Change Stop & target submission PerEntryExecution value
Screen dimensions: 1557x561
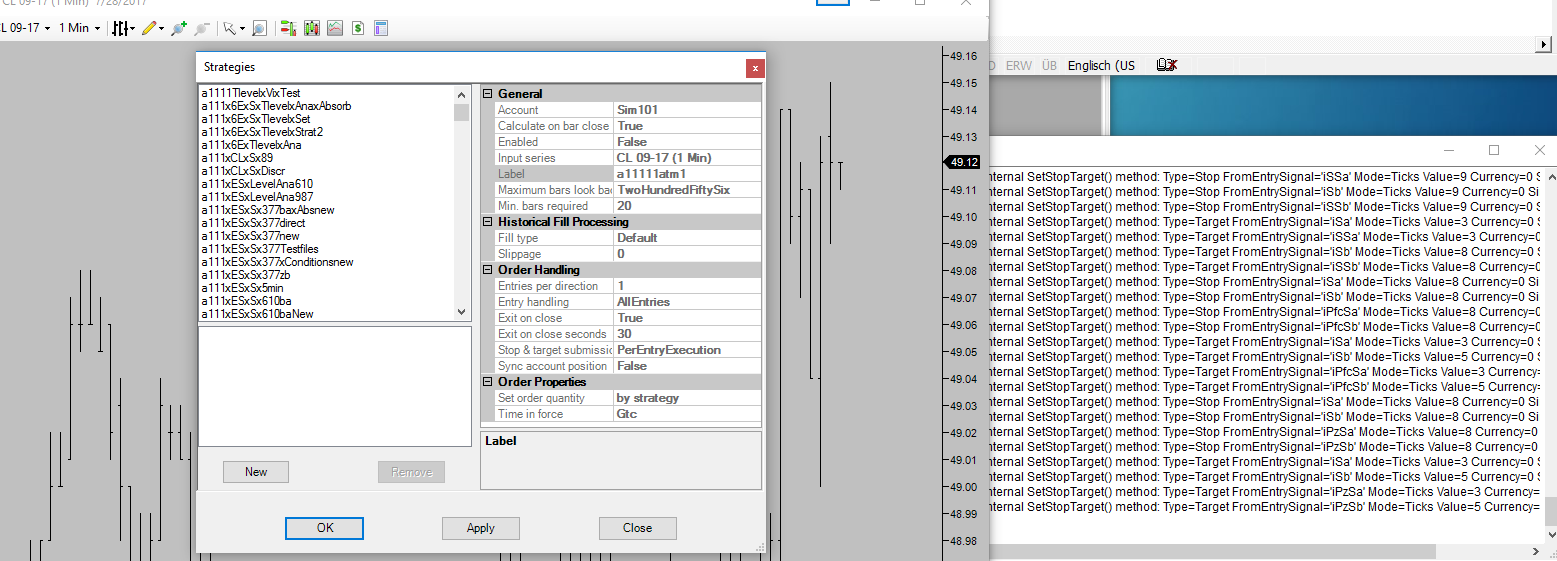click(x=687, y=350)
